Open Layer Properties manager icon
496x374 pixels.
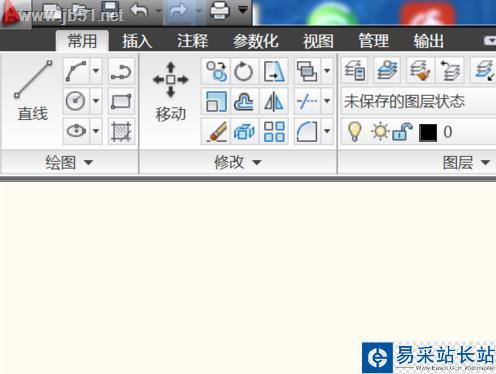[355, 70]
